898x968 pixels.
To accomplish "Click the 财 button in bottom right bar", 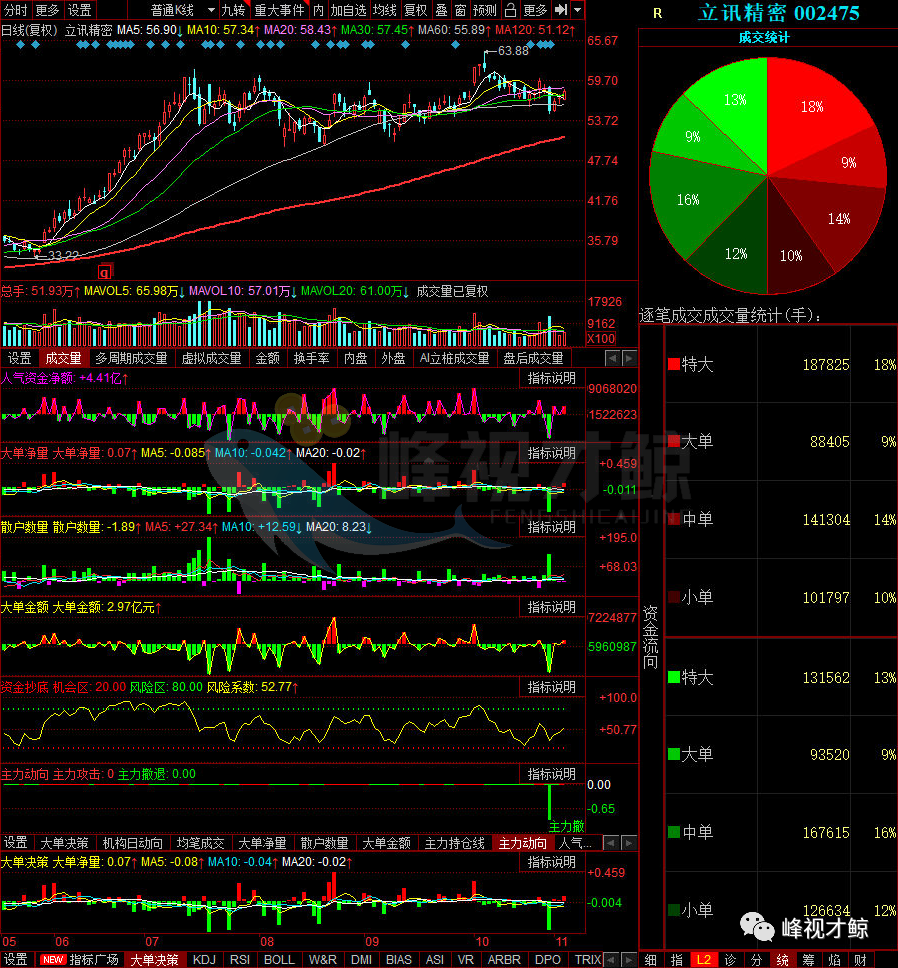I will point(860,959).
